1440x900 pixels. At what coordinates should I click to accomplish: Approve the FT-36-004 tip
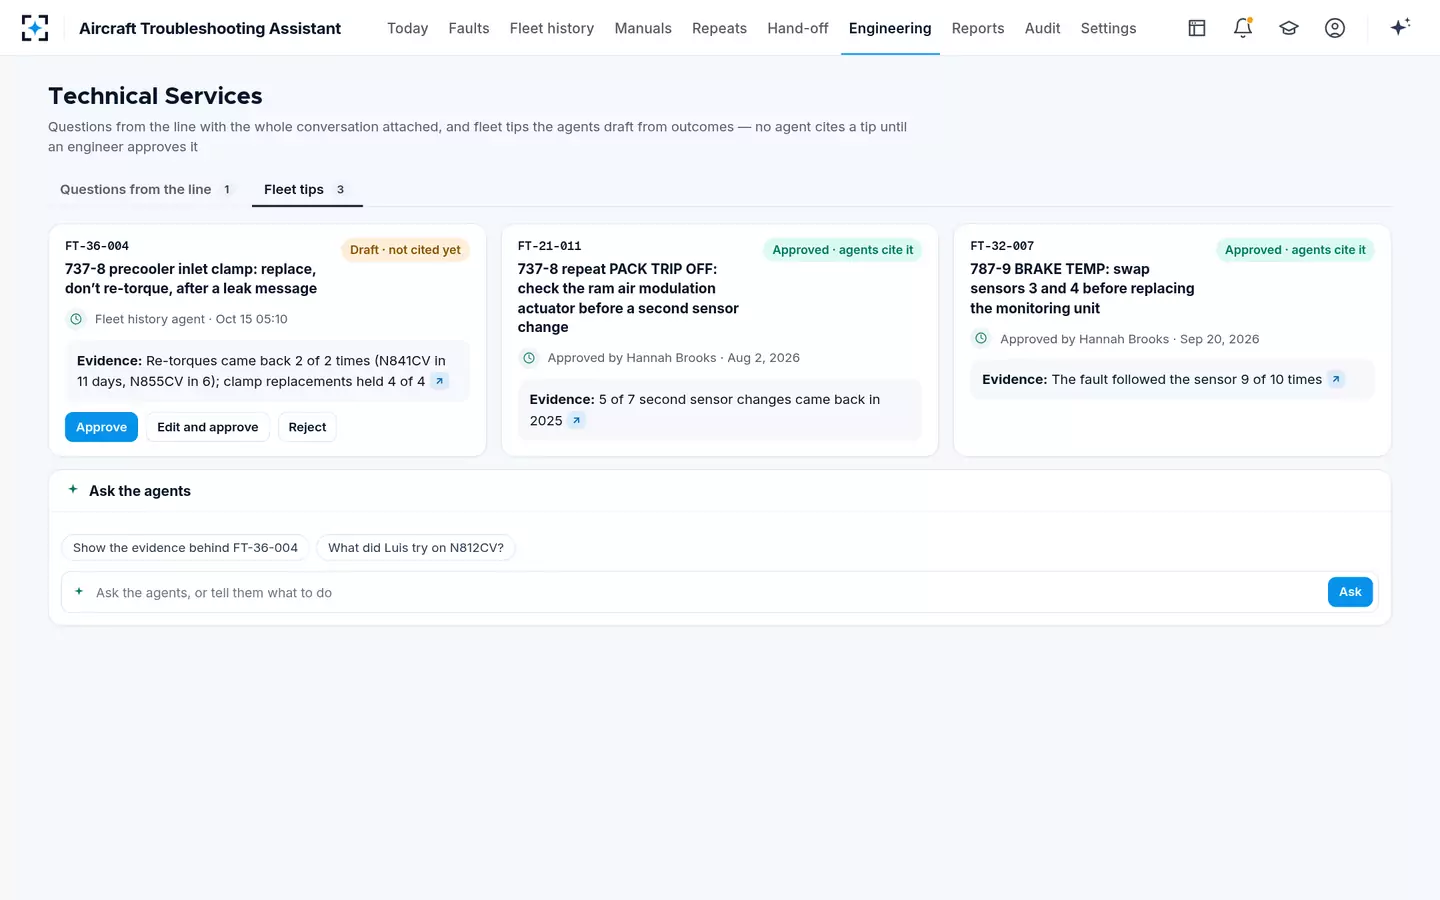coord(101,427)
